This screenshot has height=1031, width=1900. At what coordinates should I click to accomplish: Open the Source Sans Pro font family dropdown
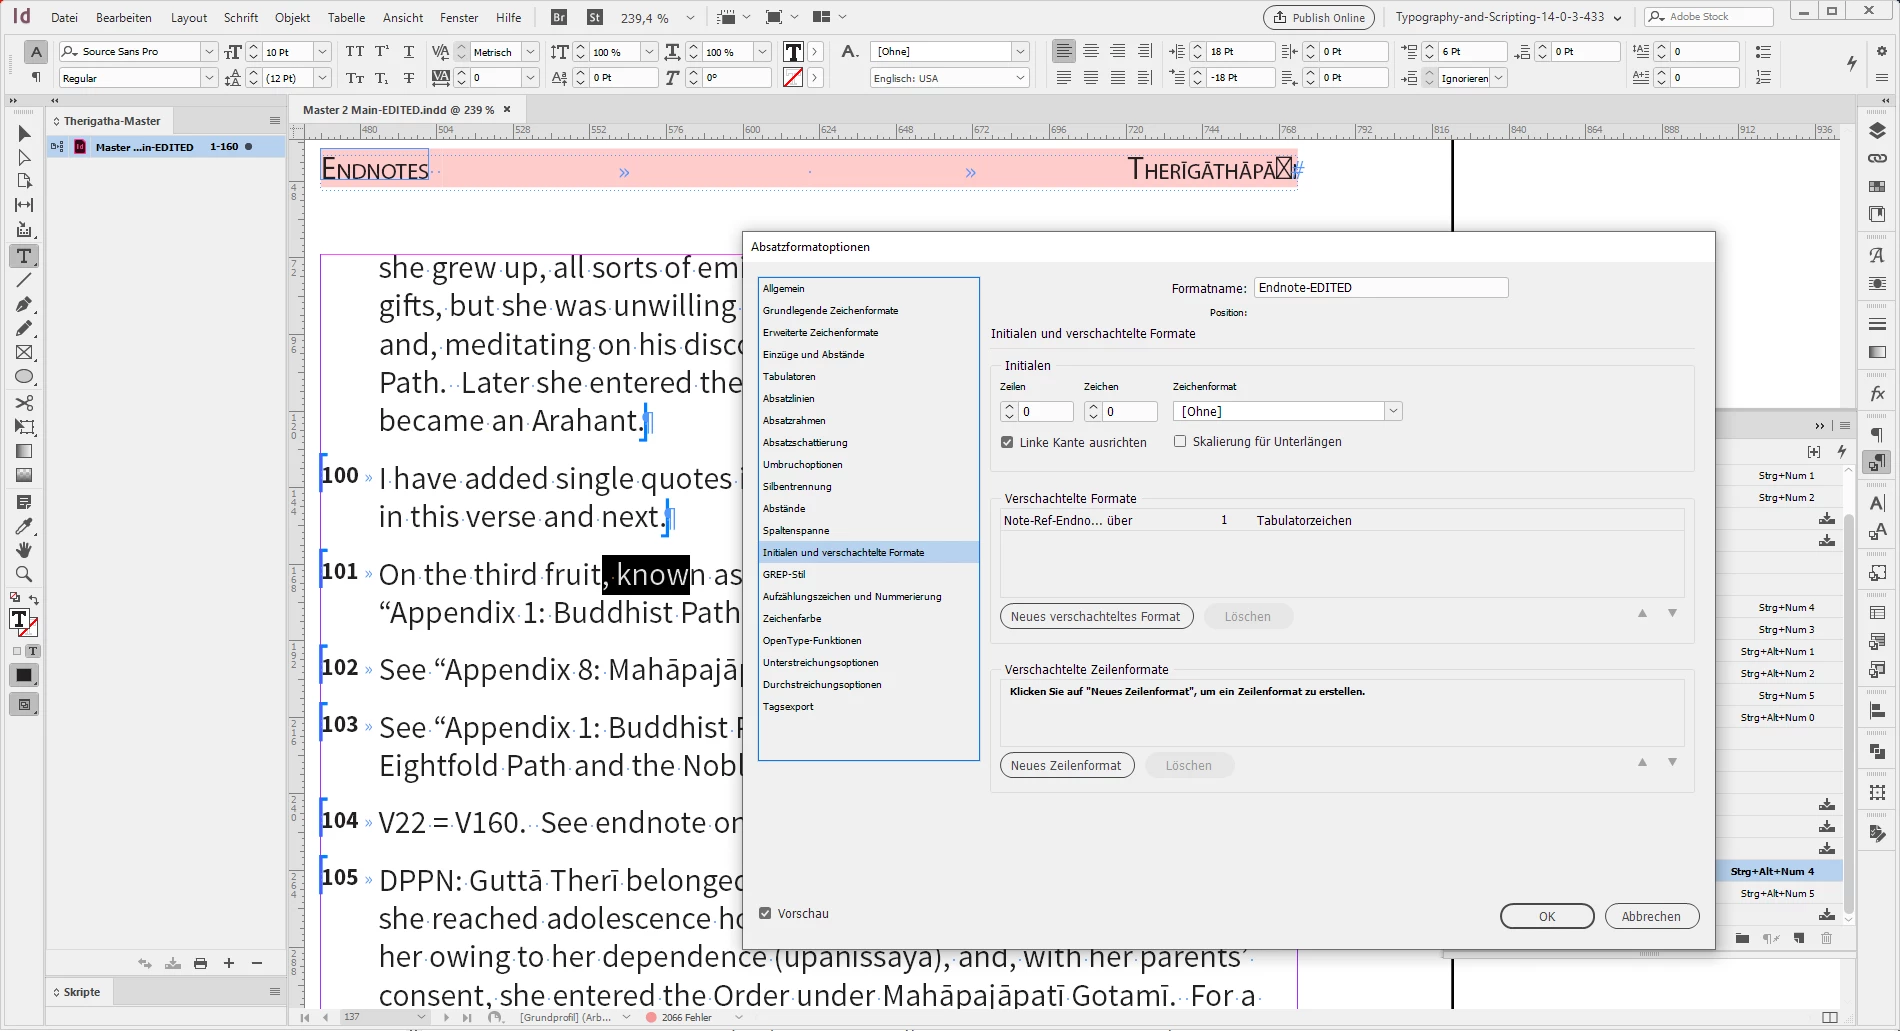click(x=209, y=51)
